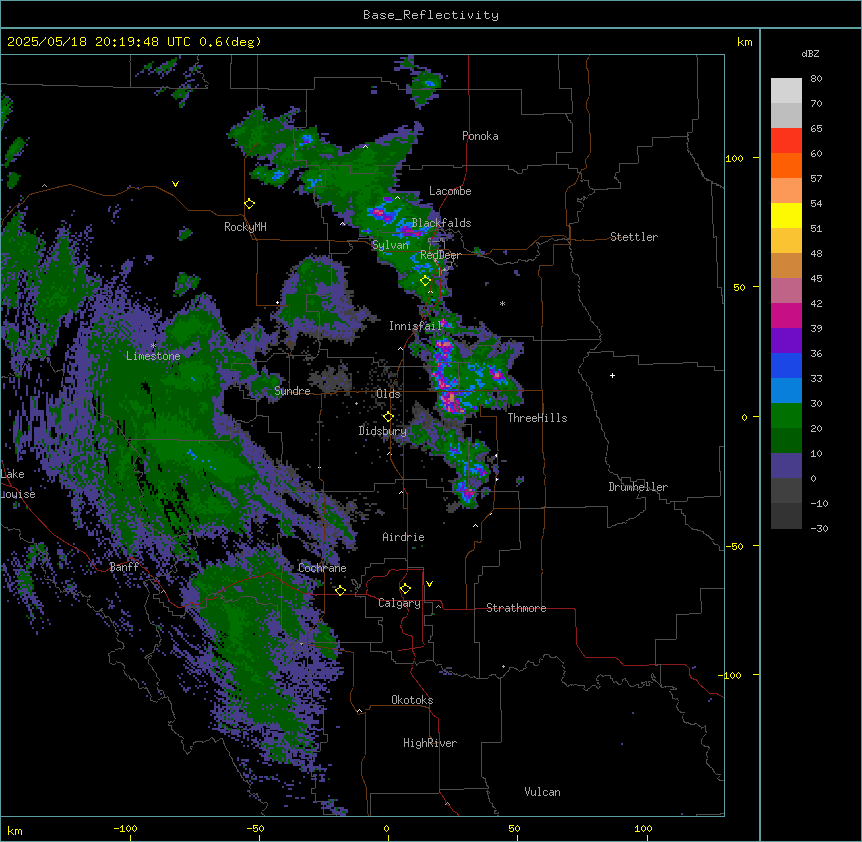Click the yellow diamond marker south of RedDeer
This screenshot has width=862, height=842.
pos(425,280)
